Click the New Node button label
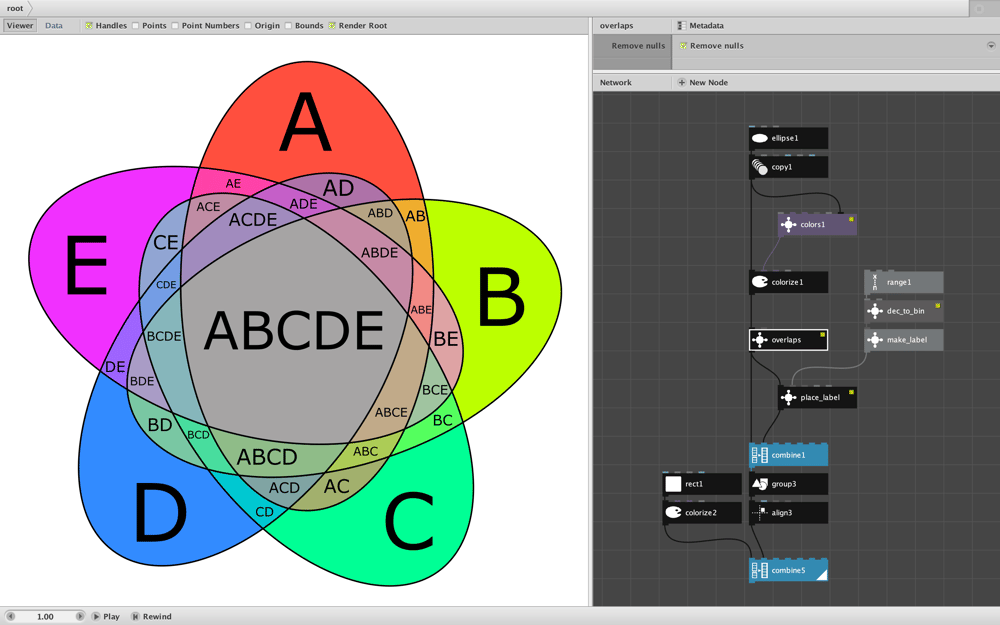Image resolution: width=1000 pixels, height=625 pixels. point(709,82)
